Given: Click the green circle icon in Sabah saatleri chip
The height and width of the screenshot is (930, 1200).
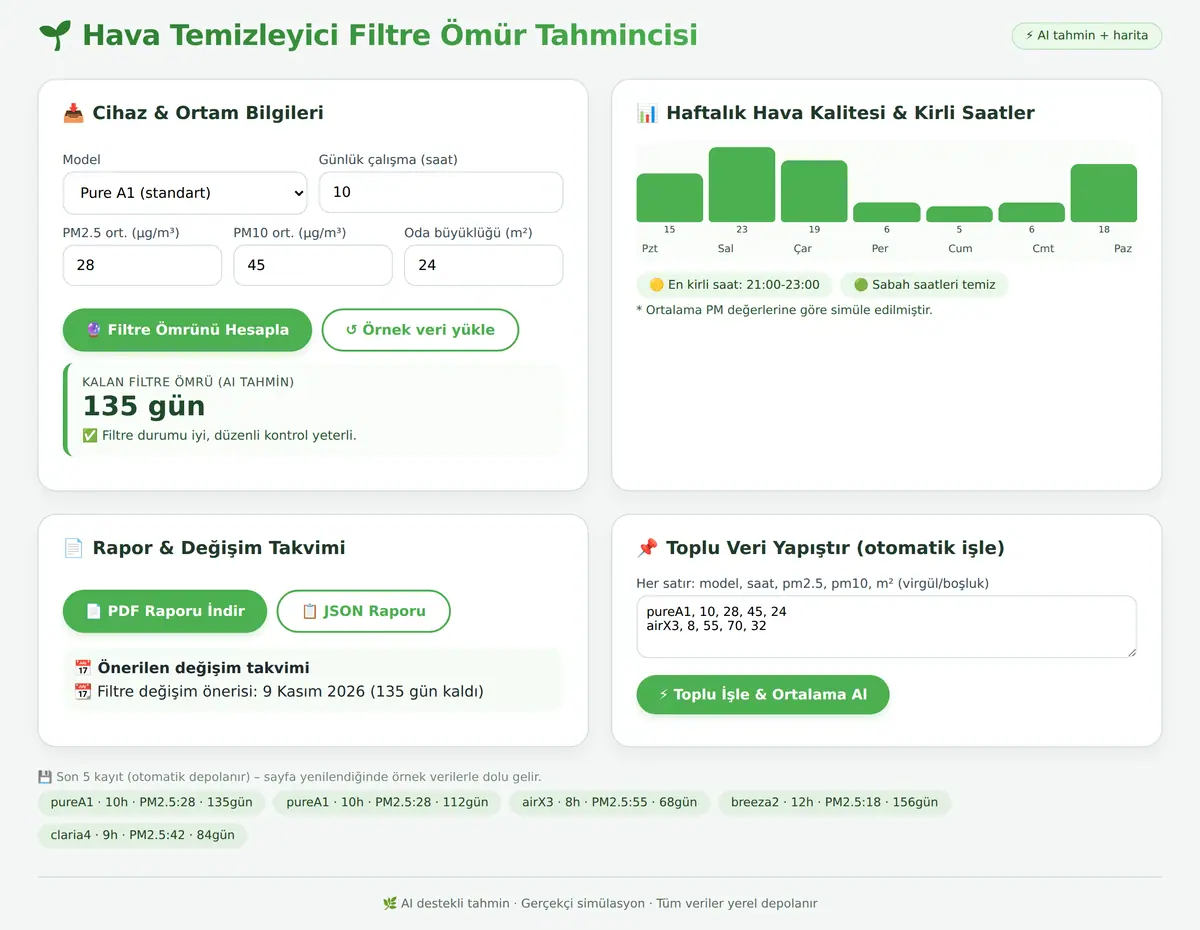Looking at the screenshot, I should [x=861, y=285].
